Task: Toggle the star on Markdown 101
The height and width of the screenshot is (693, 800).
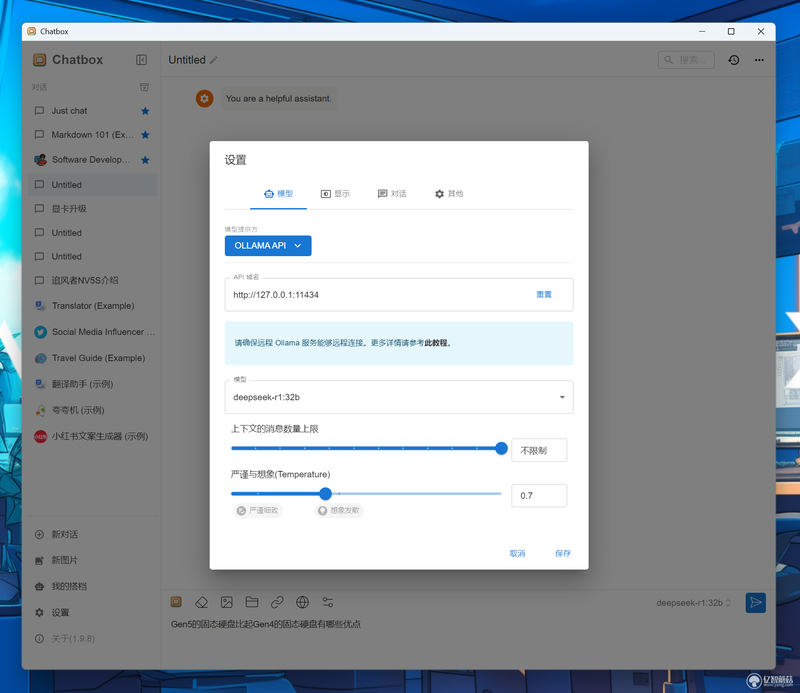Action: click(145, 135)
